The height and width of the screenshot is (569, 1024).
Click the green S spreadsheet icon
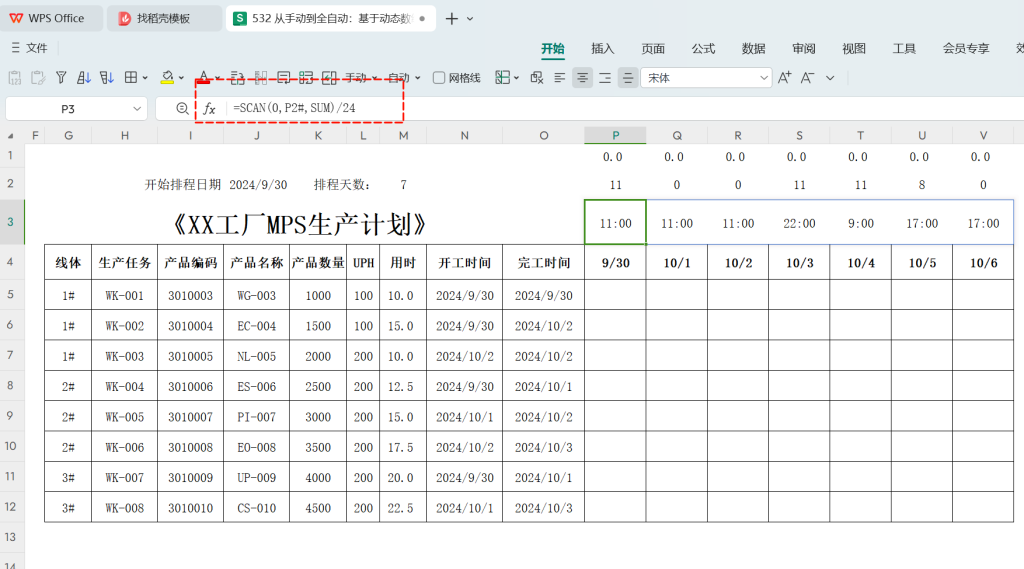[x=240, y=18]
